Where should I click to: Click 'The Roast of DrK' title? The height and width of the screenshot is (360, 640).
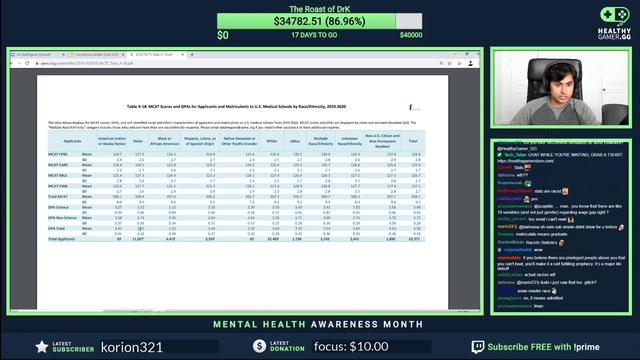pyautogui.click(x=320, y=9)
